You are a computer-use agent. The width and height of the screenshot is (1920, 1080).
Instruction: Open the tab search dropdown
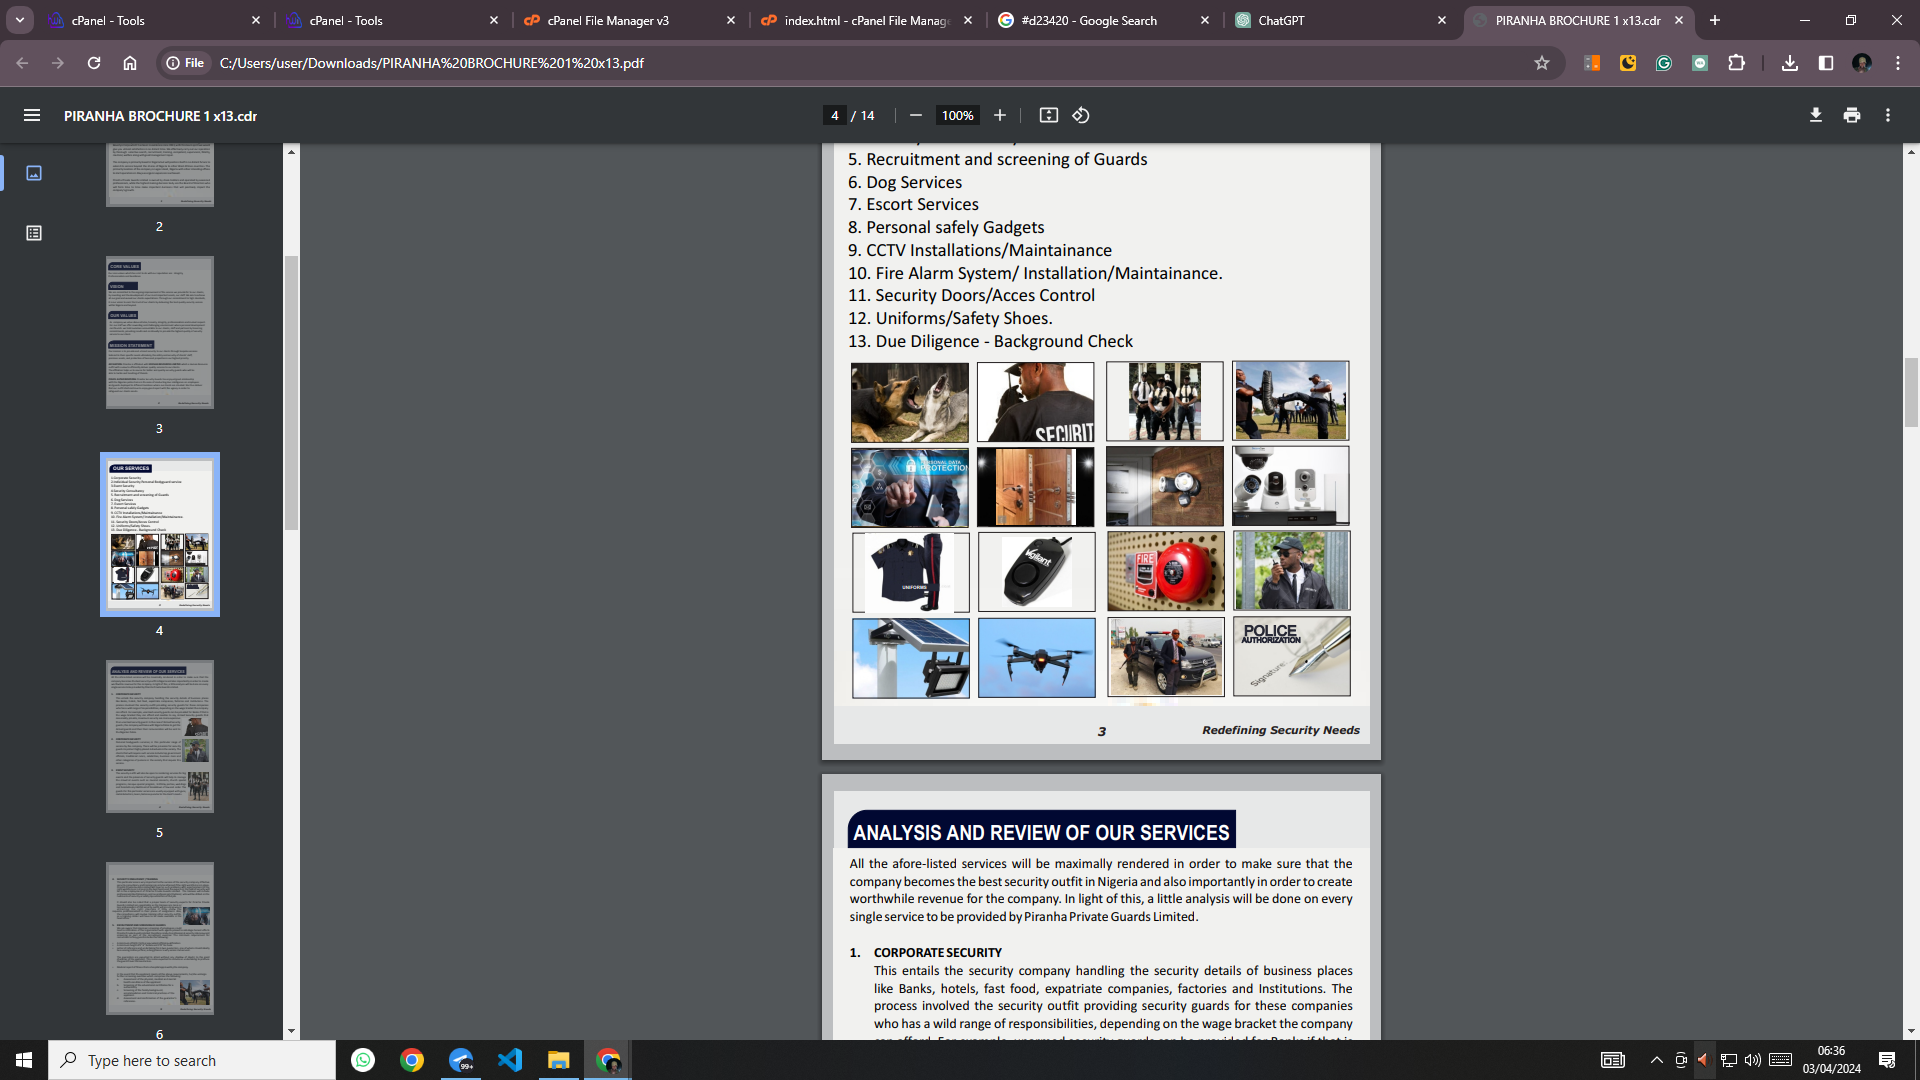(19, 20)
